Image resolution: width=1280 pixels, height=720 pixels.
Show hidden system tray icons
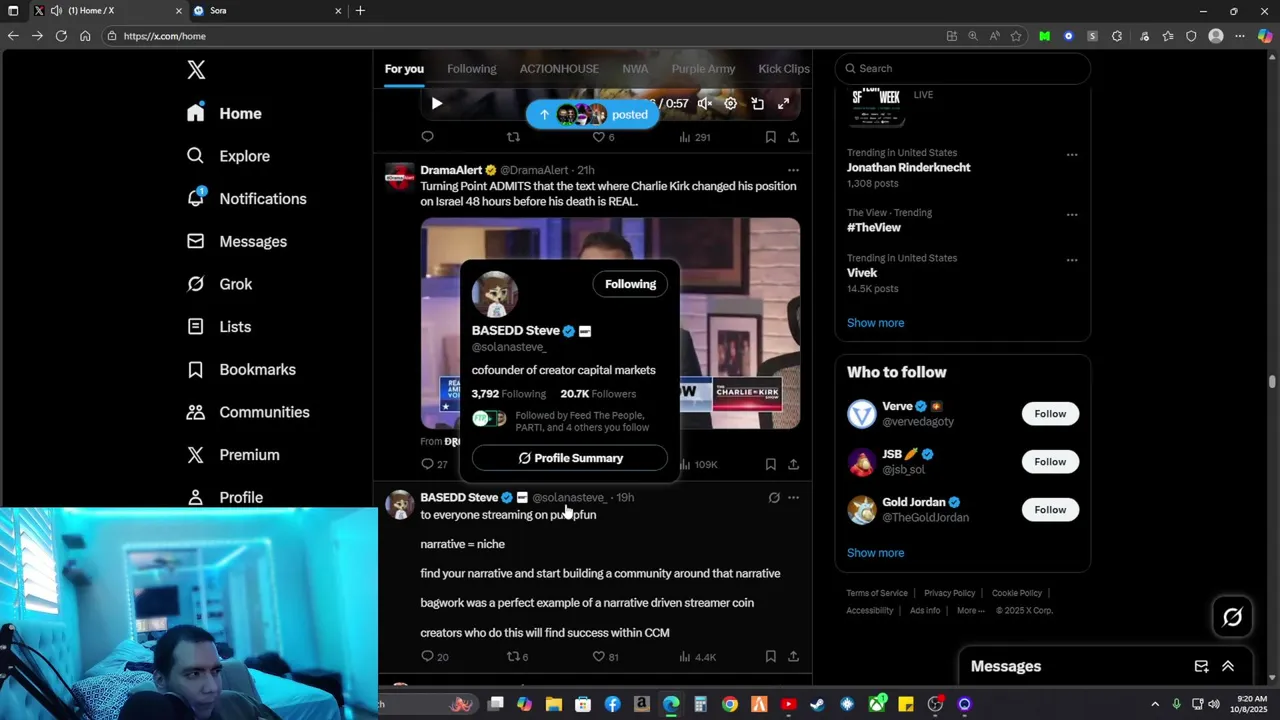pyautogui.click(x=1155, y=704)
